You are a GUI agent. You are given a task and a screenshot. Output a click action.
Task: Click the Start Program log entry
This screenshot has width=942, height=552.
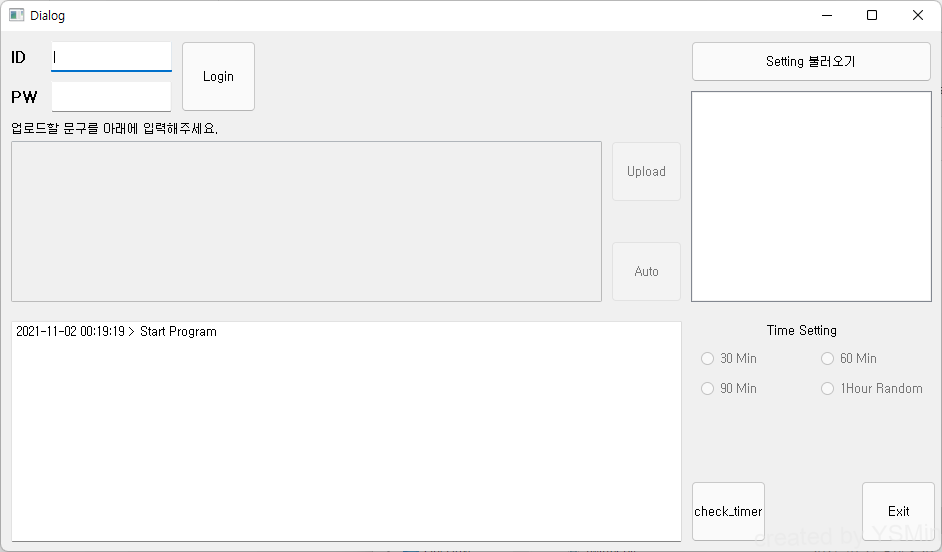(x=117, y=332)
